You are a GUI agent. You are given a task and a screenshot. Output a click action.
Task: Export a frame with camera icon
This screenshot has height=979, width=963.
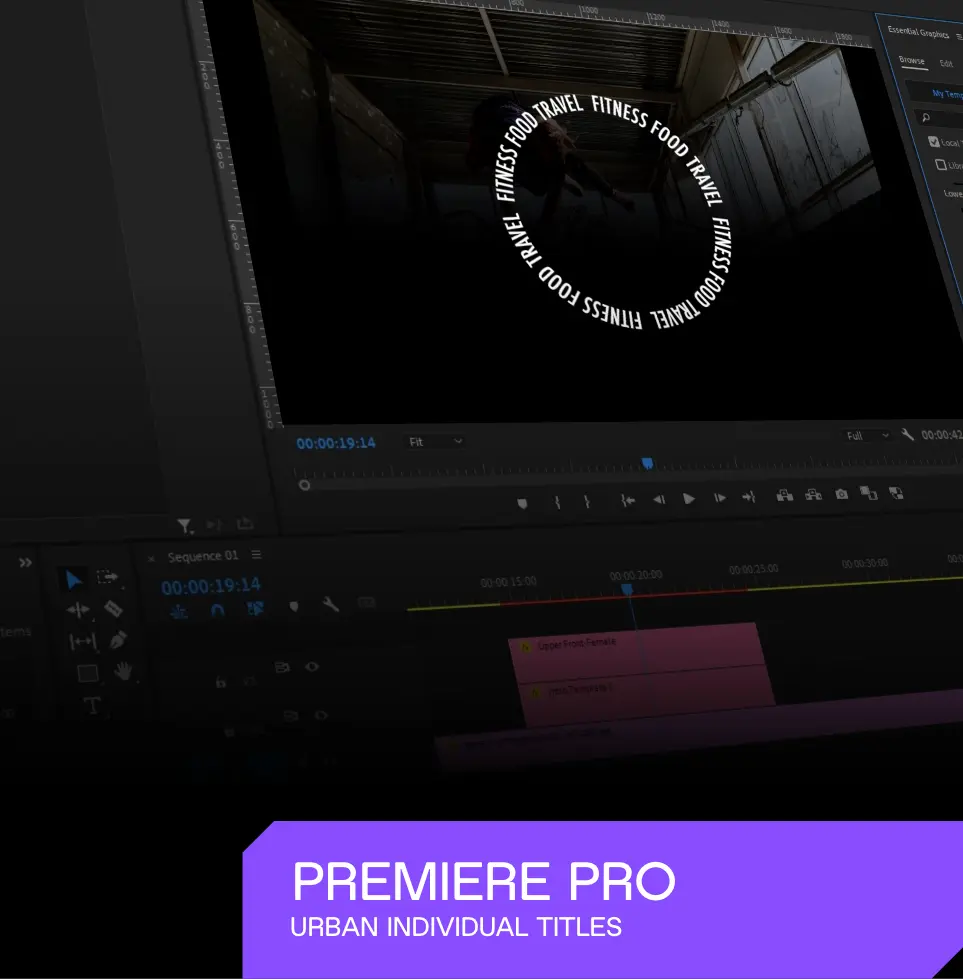tap(842, 494)
